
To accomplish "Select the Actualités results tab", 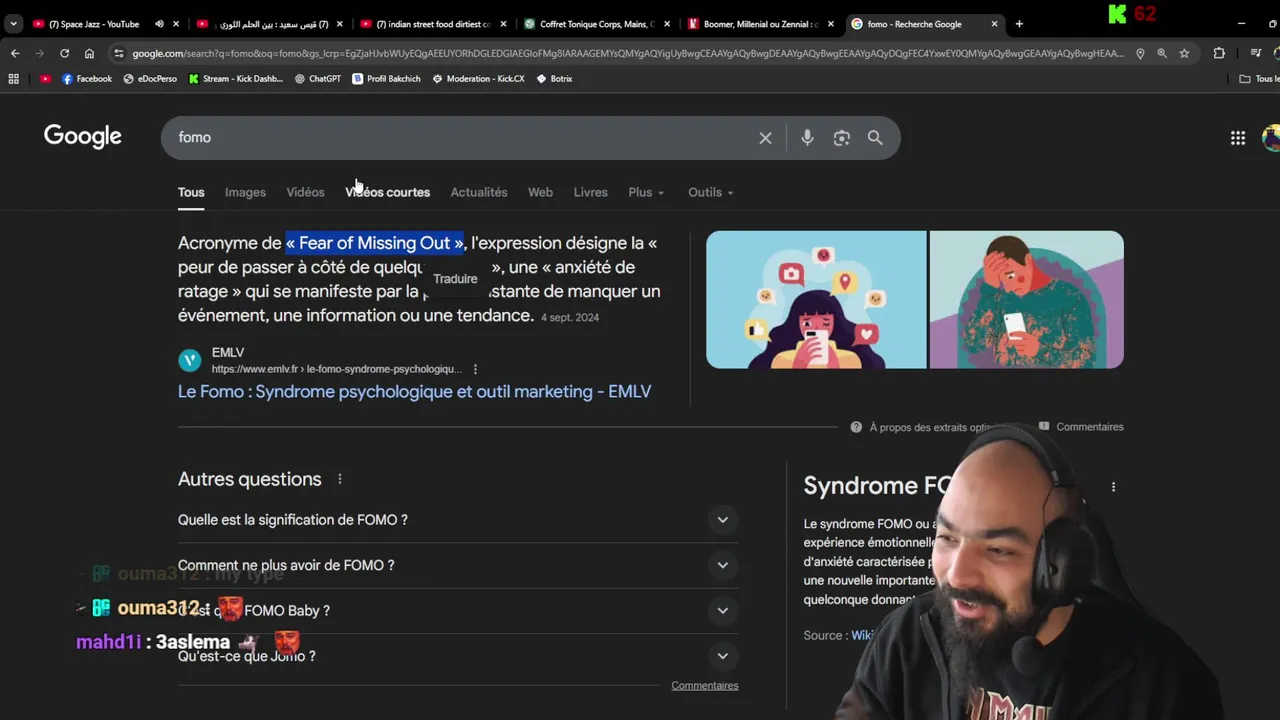I will pos(479,192).
